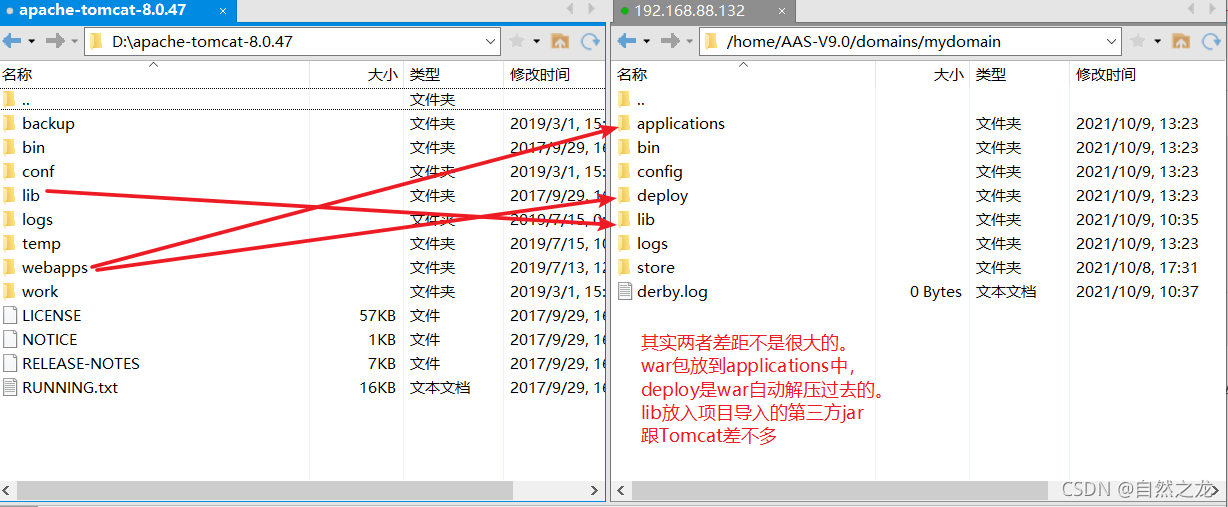Close the 192.168.88.132 tab
Image resolution: width=1228 pixels, height=507 pixels.
point(780,10)
